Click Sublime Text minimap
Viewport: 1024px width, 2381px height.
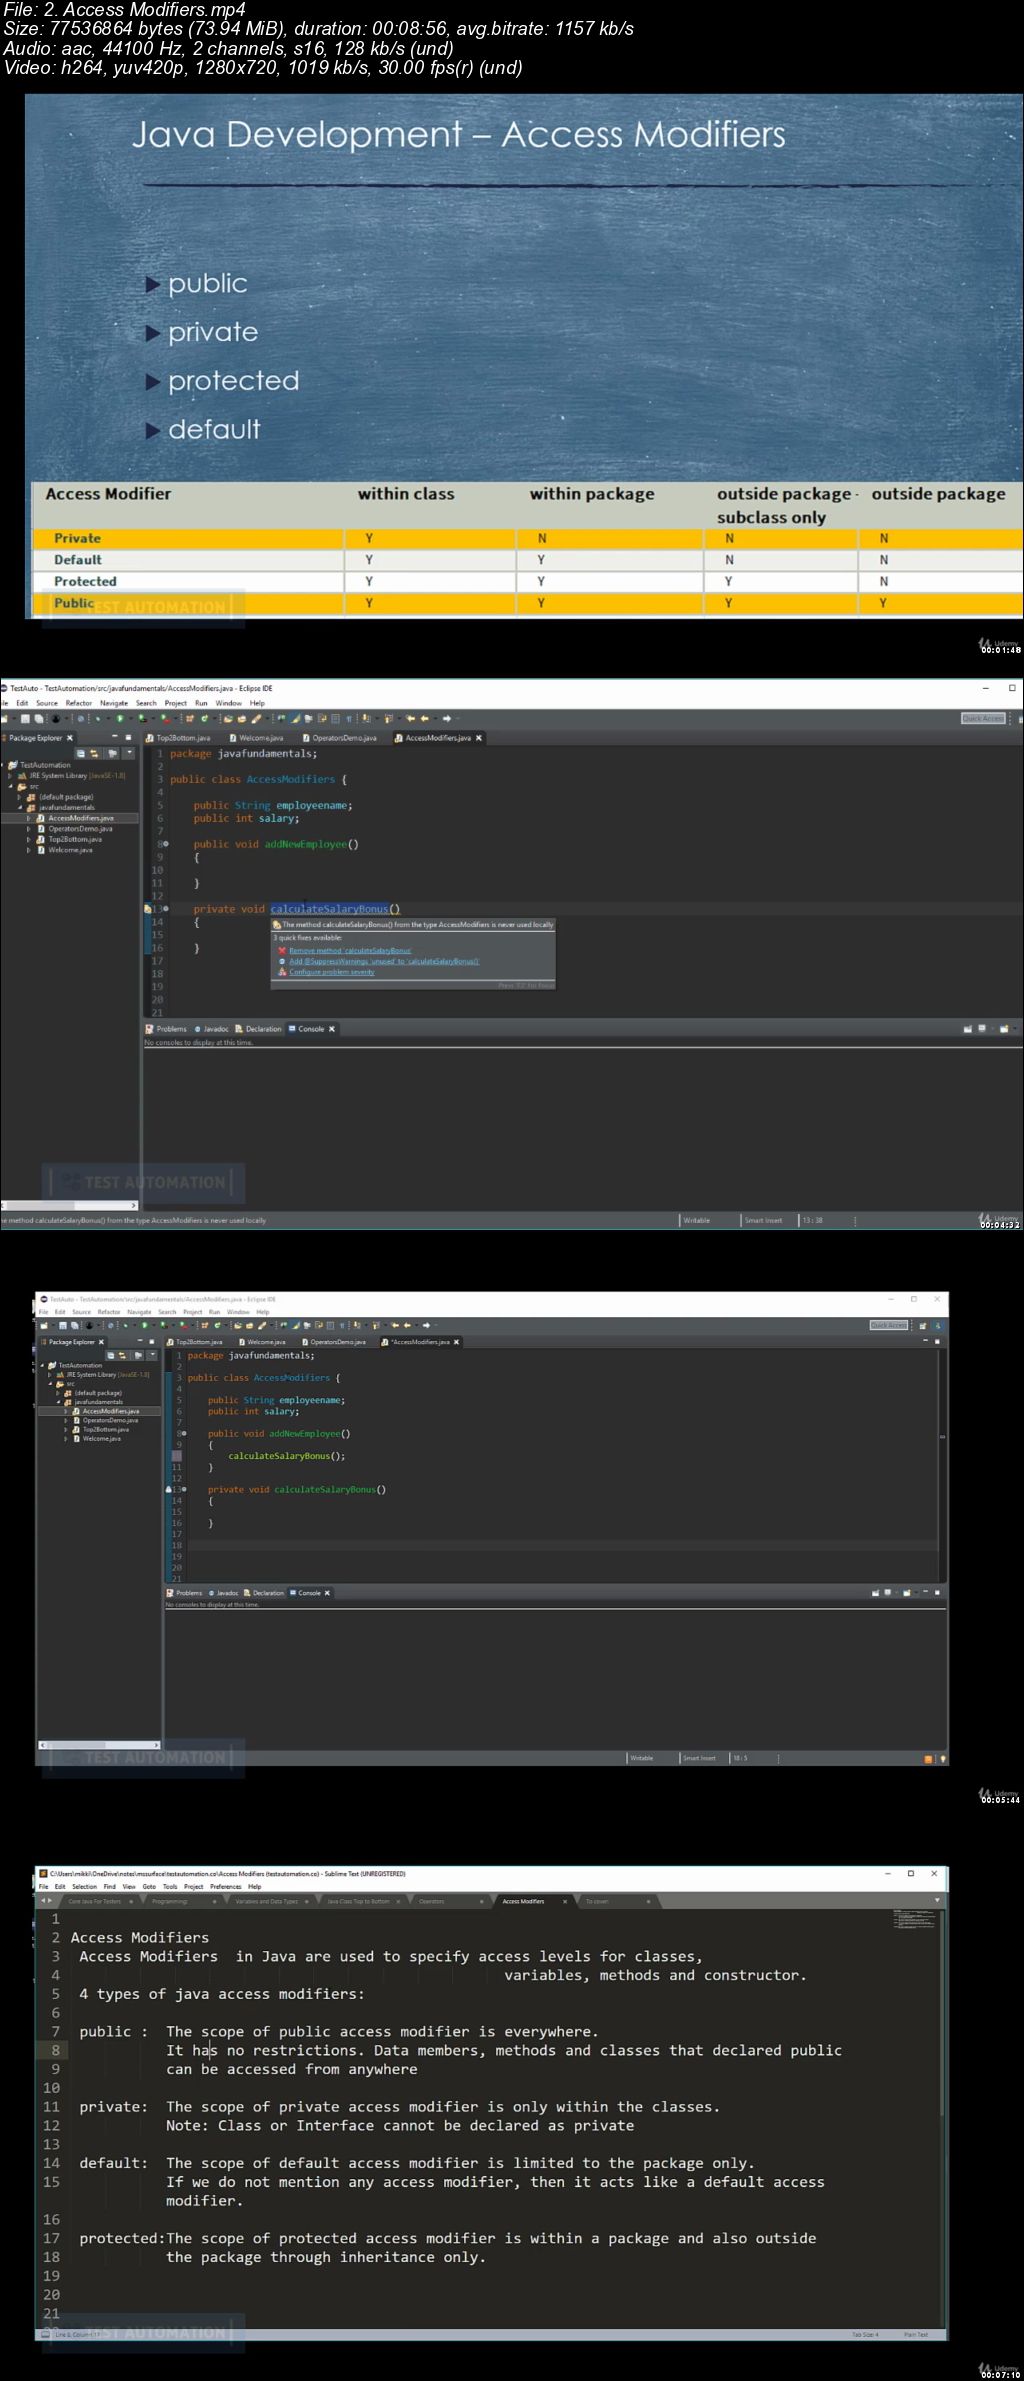click(915, 1920)
